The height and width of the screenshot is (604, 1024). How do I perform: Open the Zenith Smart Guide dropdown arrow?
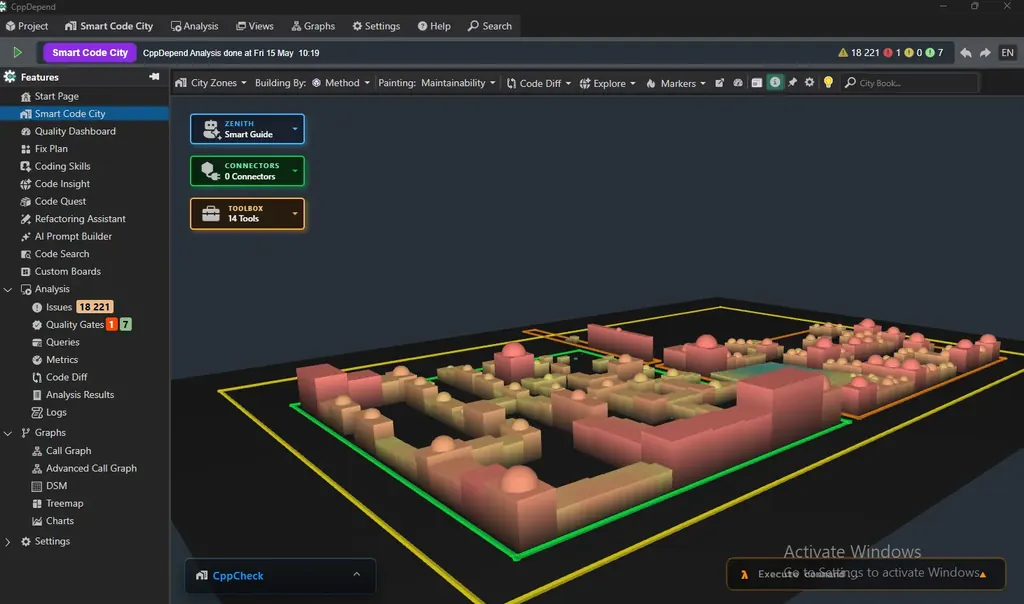(295, 129)
